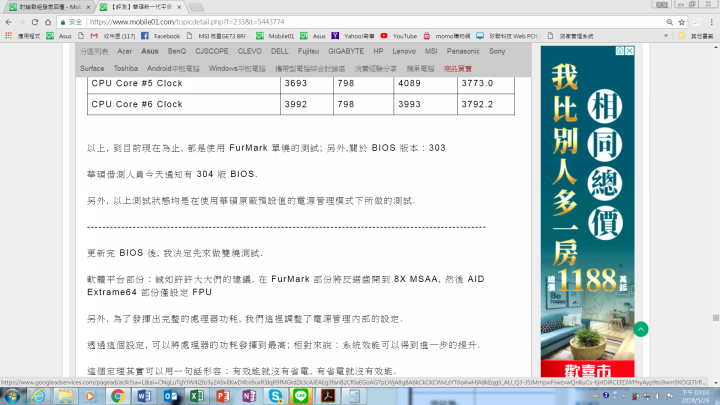Open the zoom magnifier in address bar
Image resolution: width=720 pixels, height=405 pixels.
pyautogui.click(x=669, y=22)
